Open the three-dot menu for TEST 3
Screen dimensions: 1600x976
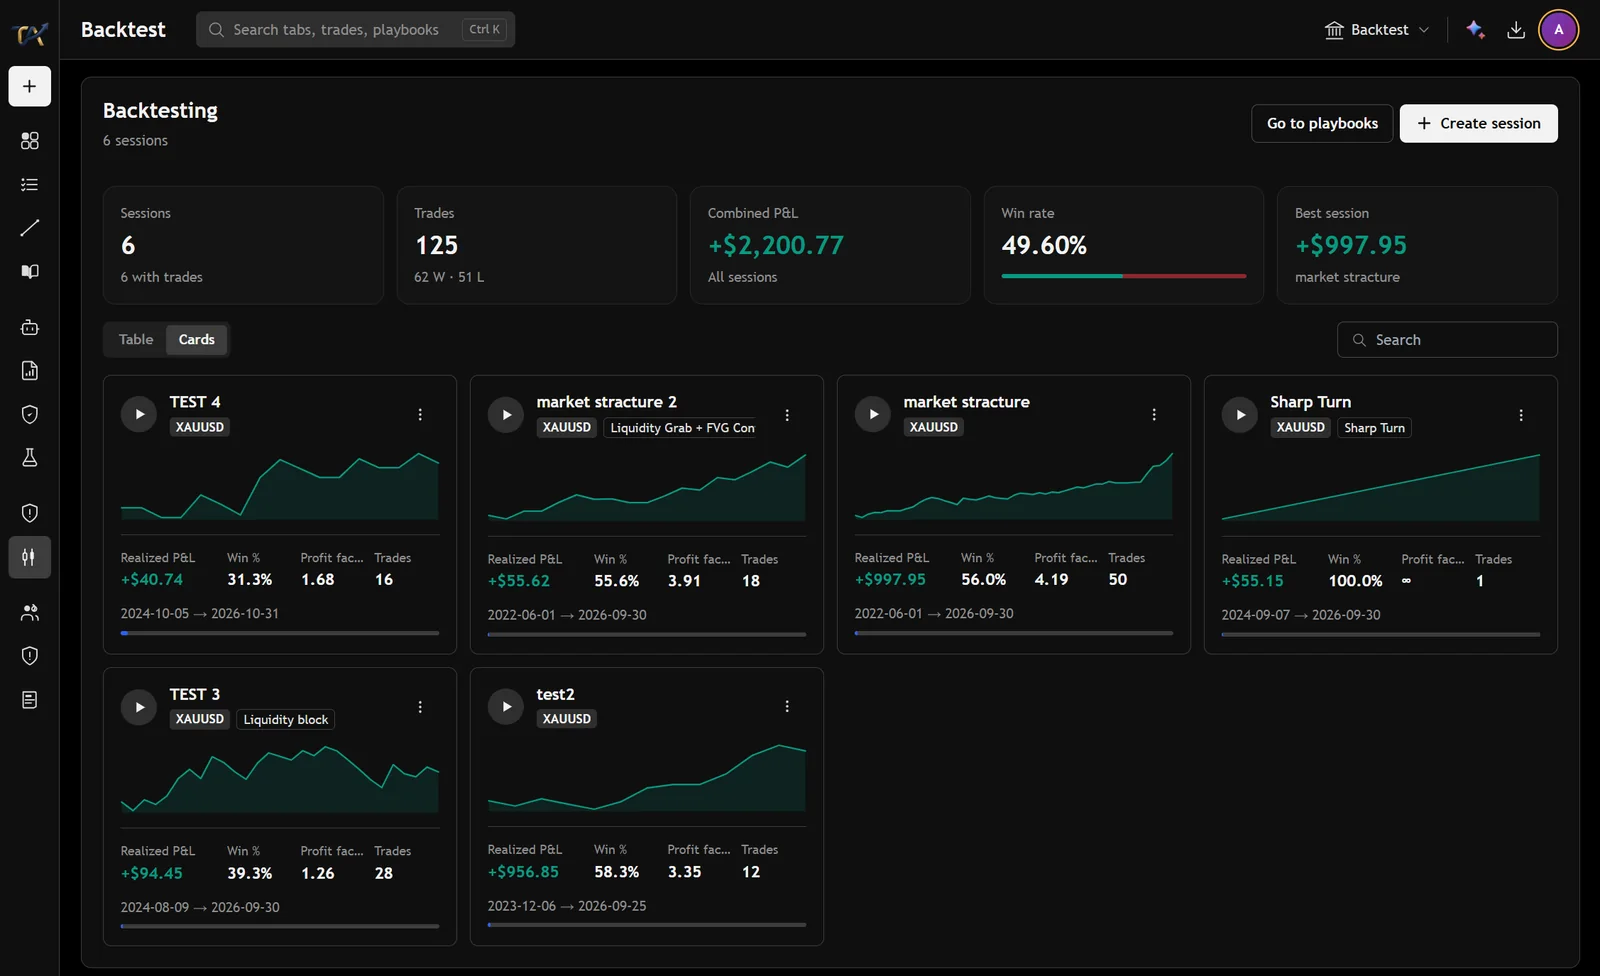point(420,707)
